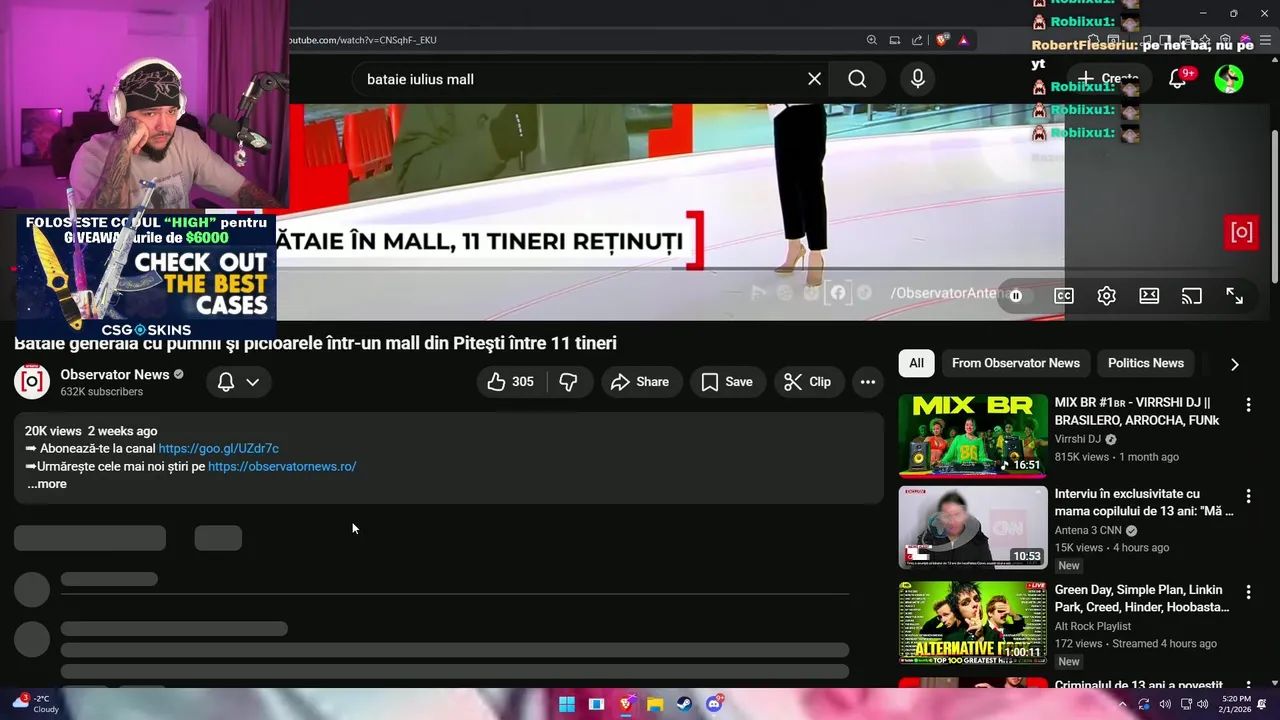Open the Windows Start button
Screen dimensions: 1280x720
click(566, 704)
